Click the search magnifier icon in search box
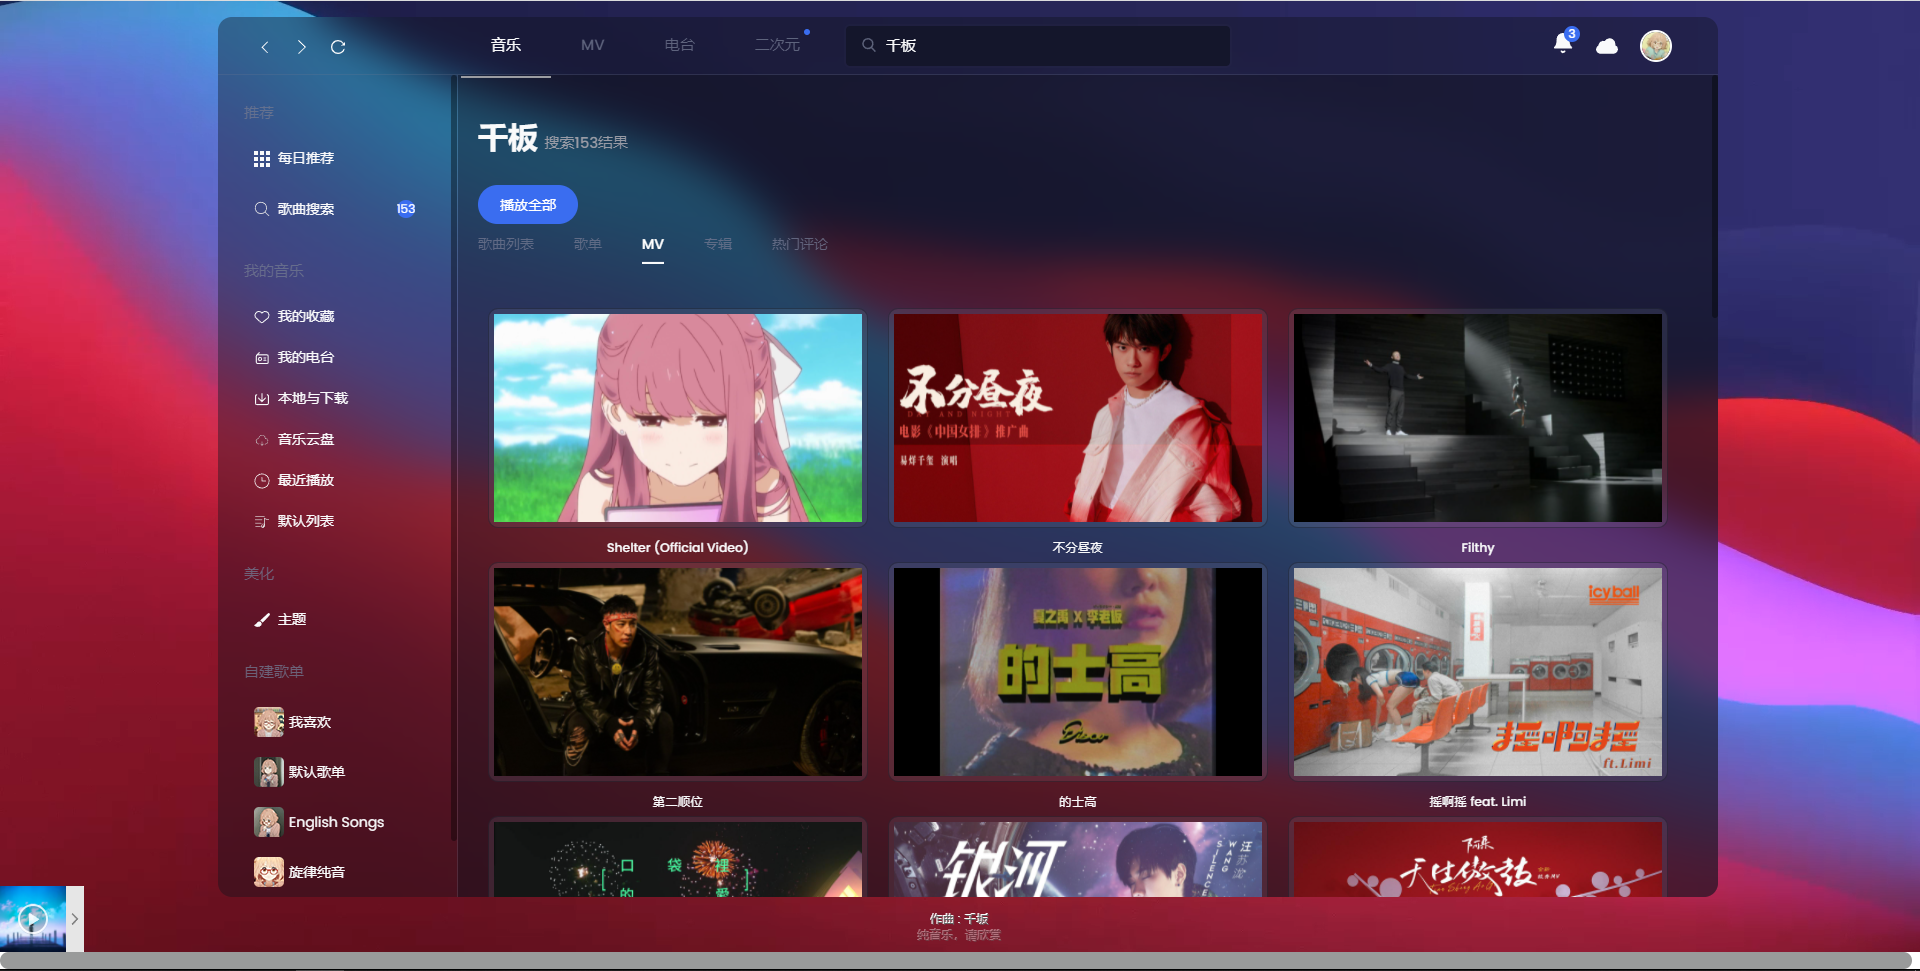 point(868,45)
